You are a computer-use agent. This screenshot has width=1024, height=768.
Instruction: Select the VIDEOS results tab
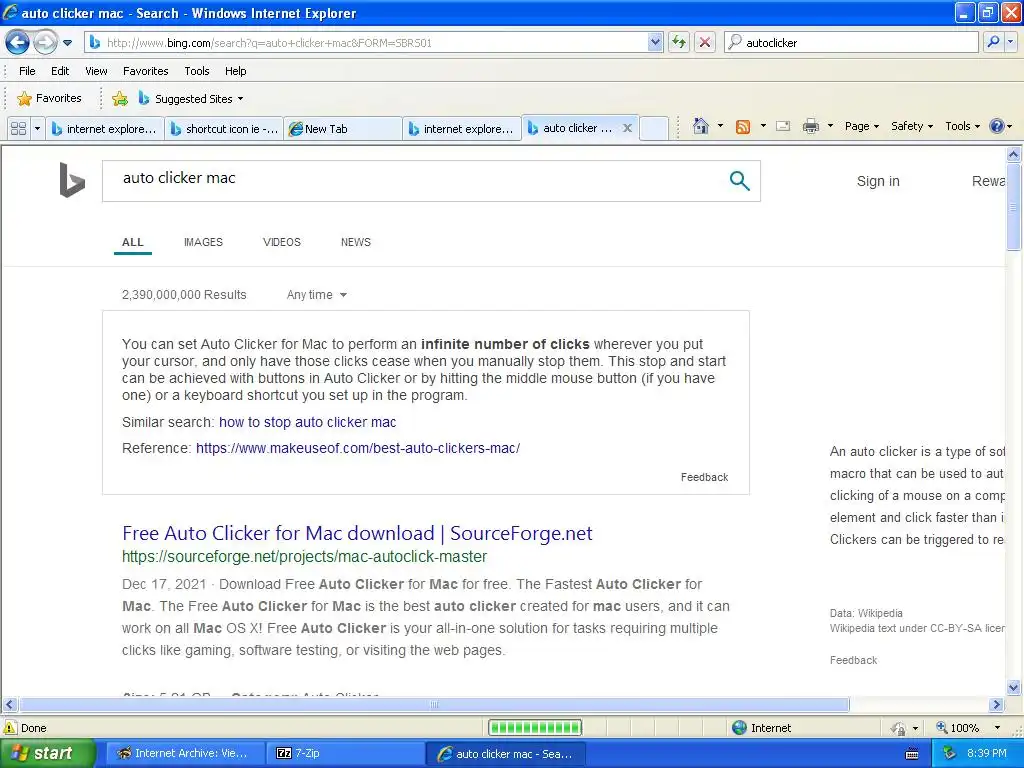281,242
